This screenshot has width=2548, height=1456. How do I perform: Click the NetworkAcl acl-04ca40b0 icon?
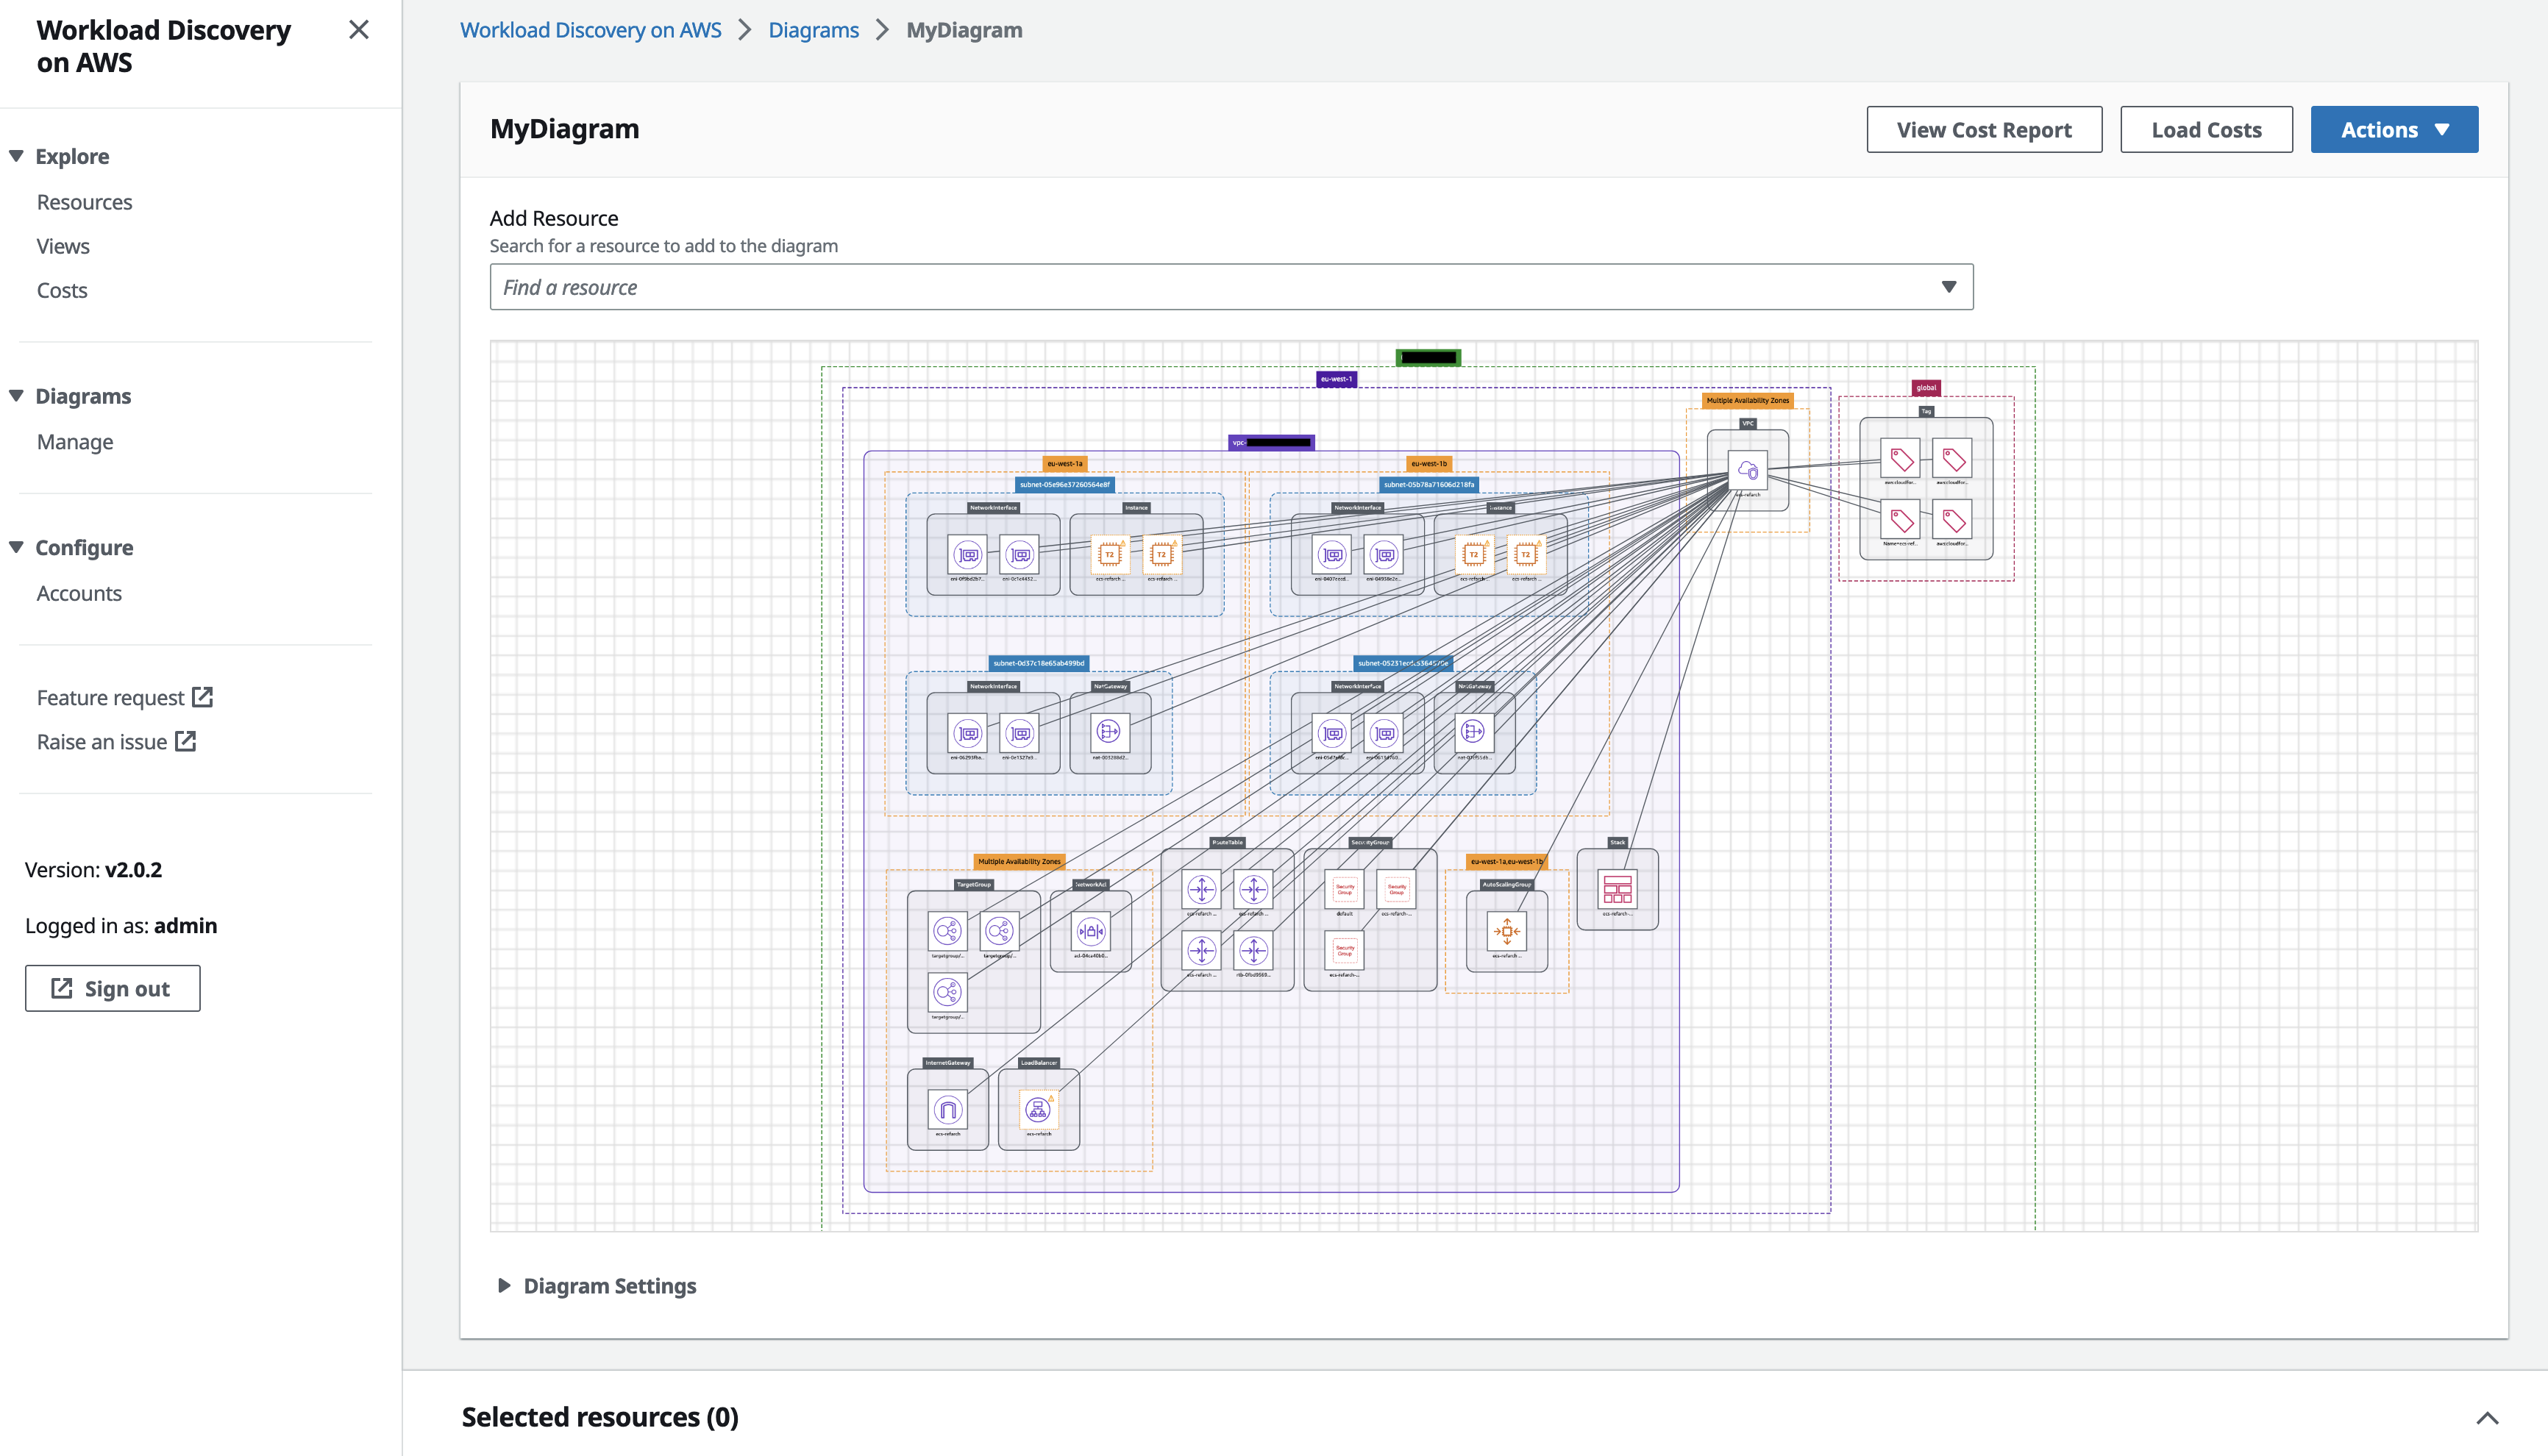pyautogui.click(x=1091, y=931)
